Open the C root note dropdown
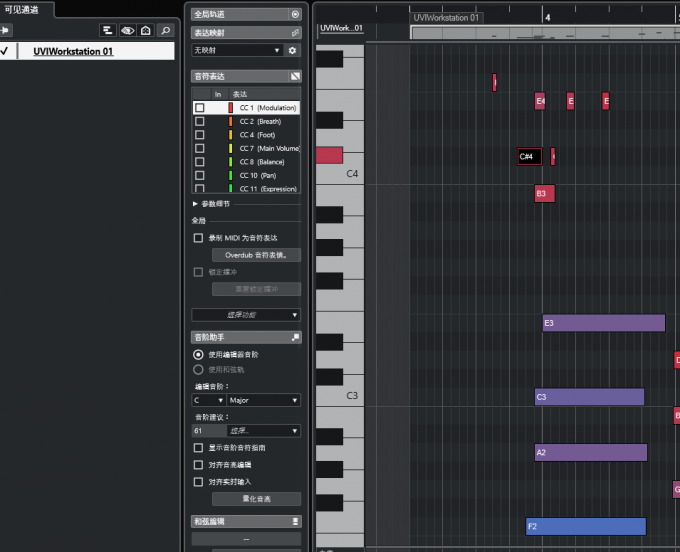 click(x=209, y=400)
